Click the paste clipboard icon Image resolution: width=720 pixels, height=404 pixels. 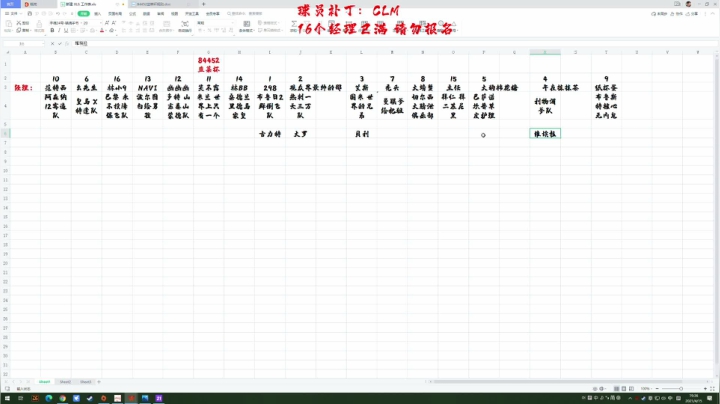coord(8,23)
